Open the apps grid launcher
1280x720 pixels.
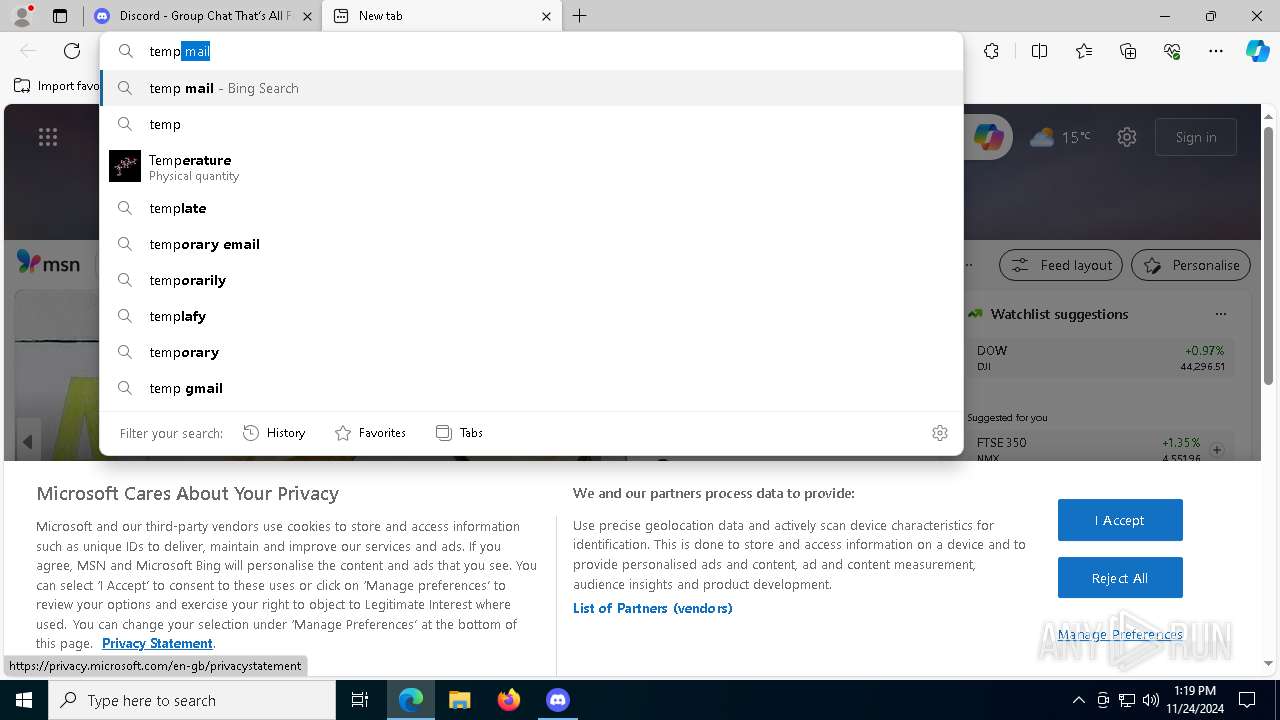point(48,137)
